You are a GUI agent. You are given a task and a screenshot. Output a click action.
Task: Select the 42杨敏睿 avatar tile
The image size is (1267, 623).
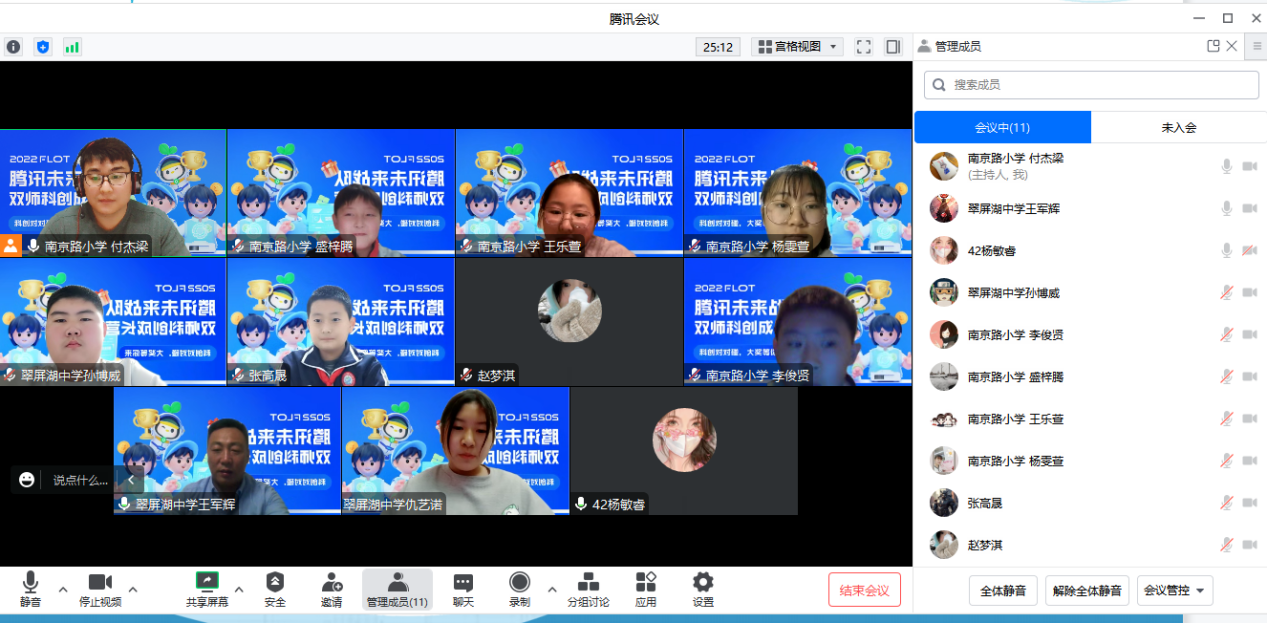pos(684,451)
